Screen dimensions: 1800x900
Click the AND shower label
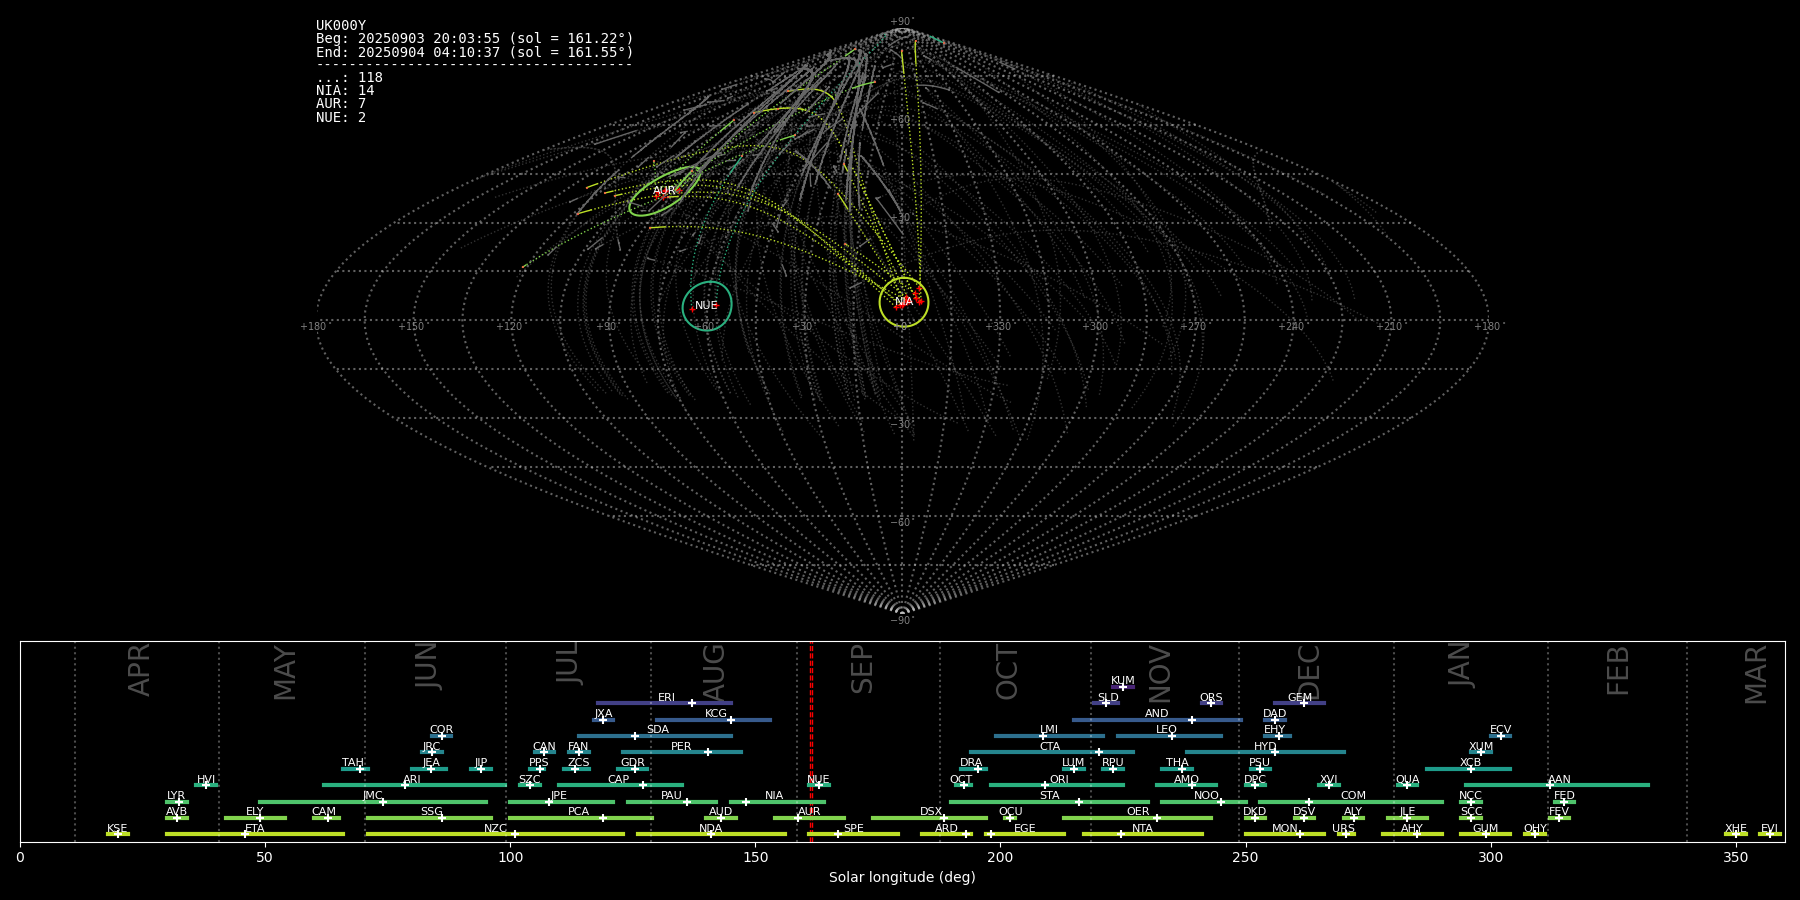click(1157, 714)
